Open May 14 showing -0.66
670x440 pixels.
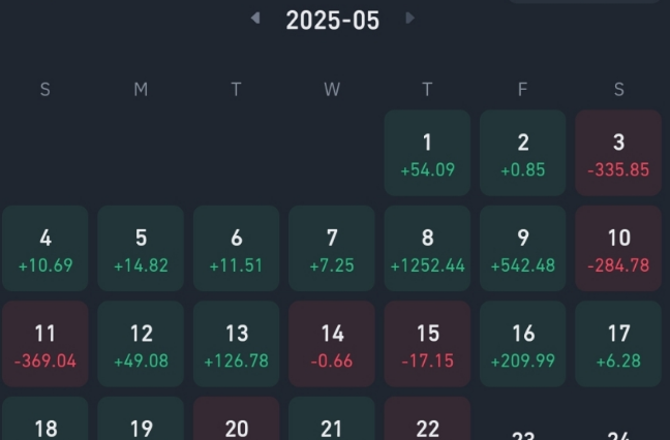click(332, 345)
